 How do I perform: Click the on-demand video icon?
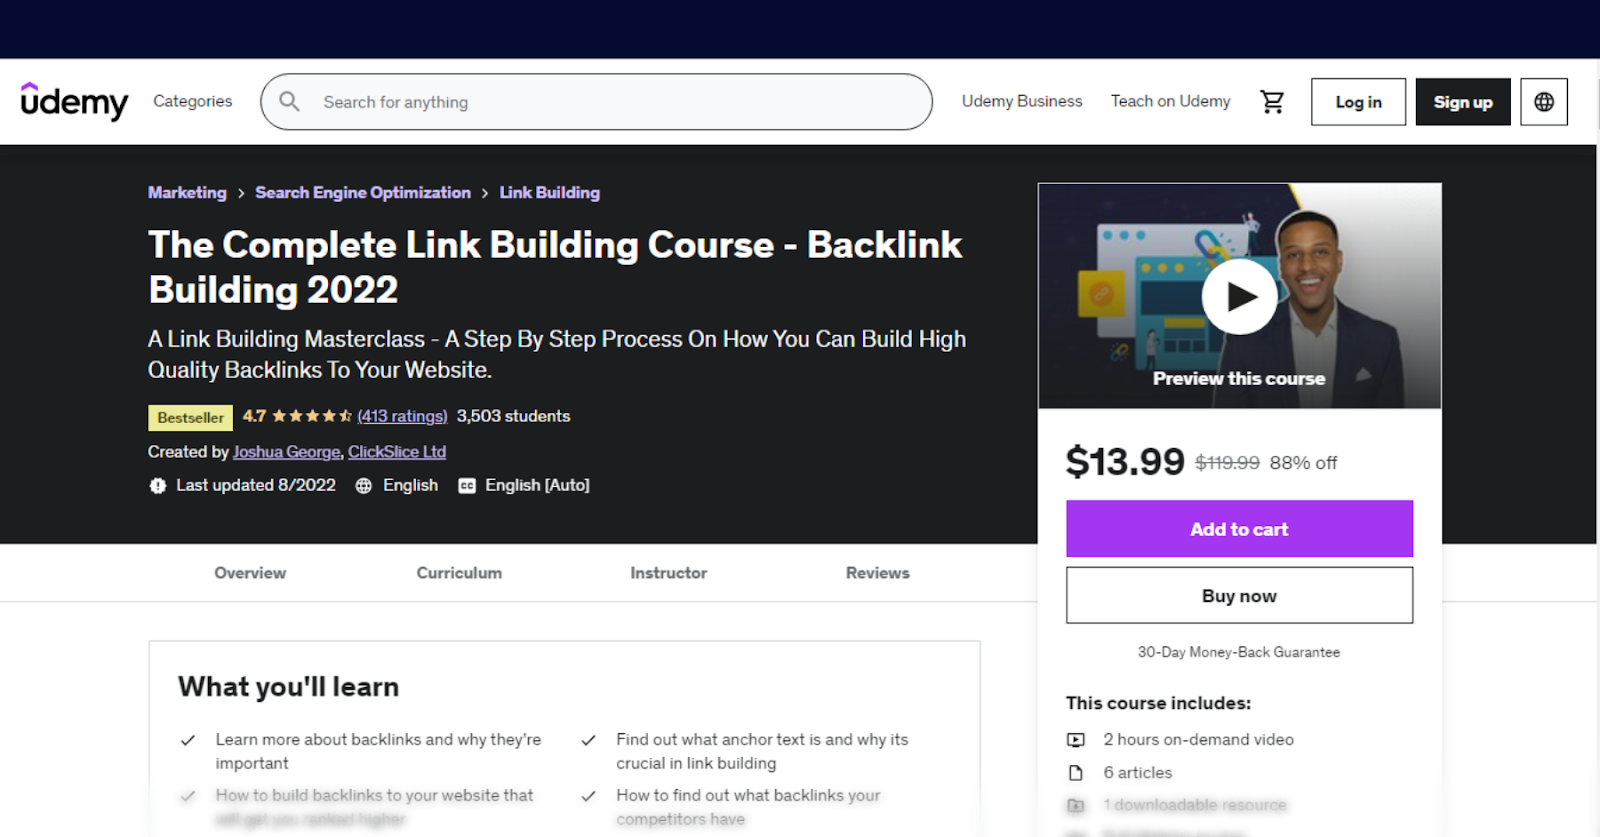1076,740
